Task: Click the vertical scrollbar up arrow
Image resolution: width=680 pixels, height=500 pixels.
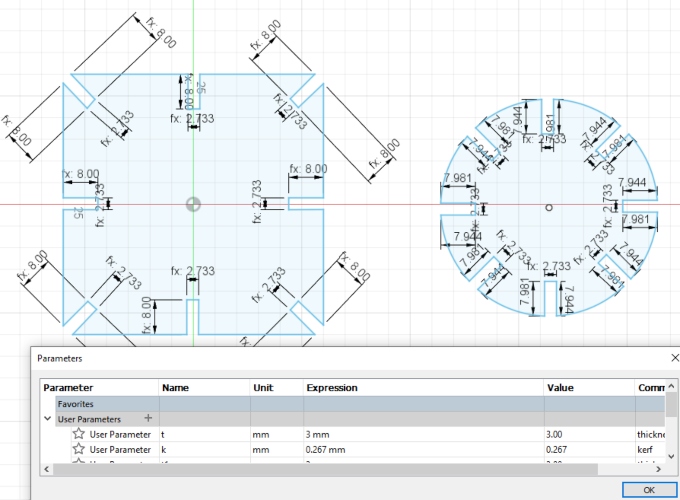Action: point(671,386)
